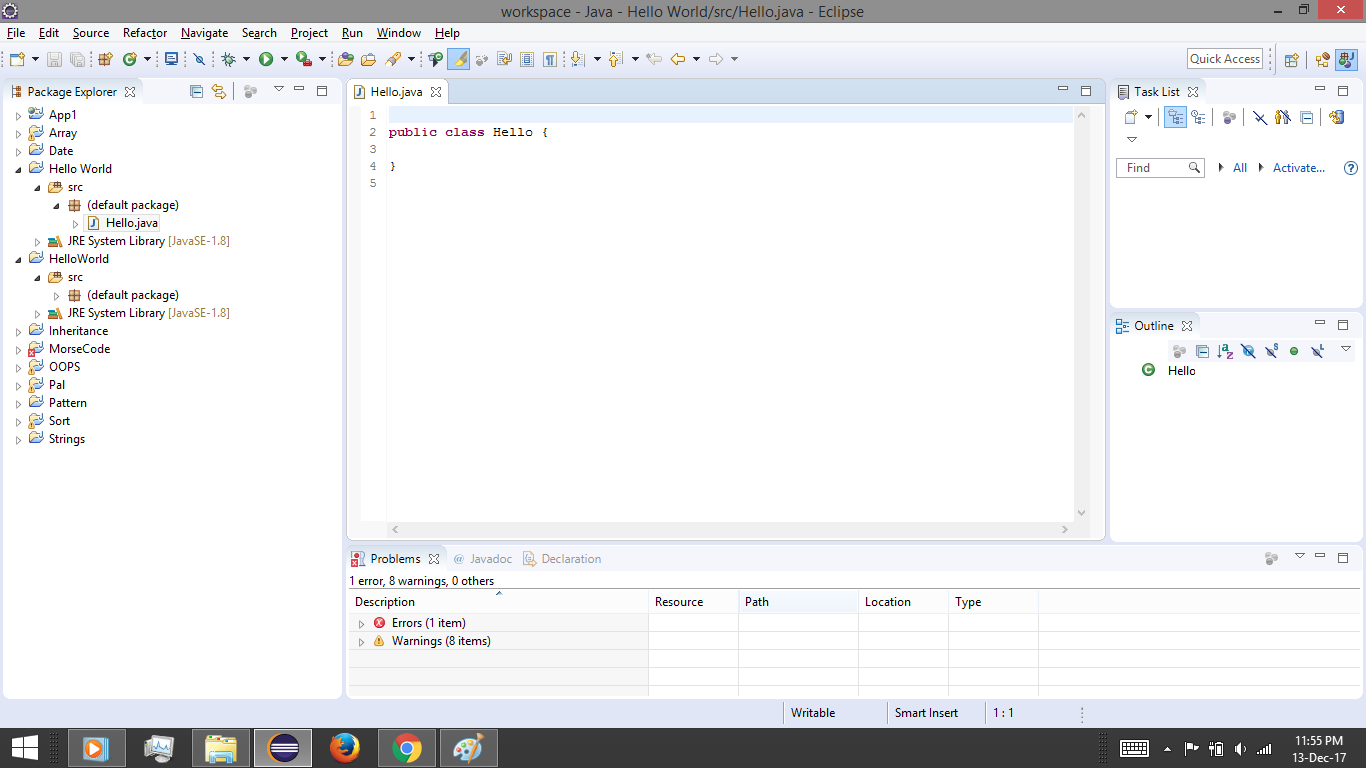This screenshot has width=1366, height=768.
Task: Click the New Task icon in Task List
Action: point(1131,117)
